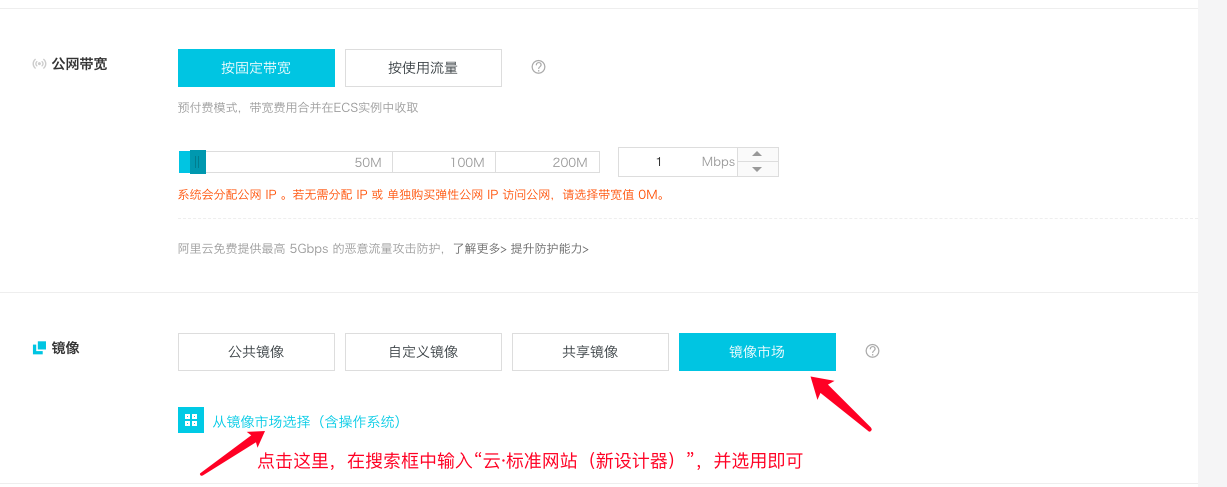Screen dimensions: 1227x487
Task: Click the 镜像 section icon
Action: click(x=39, y=348)
